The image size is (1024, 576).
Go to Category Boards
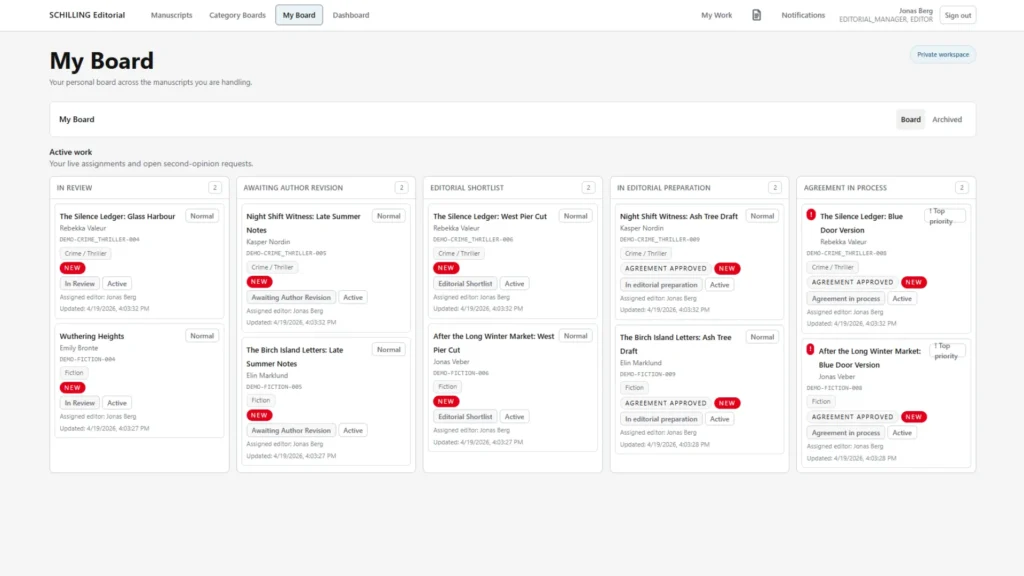coord(237,15)
